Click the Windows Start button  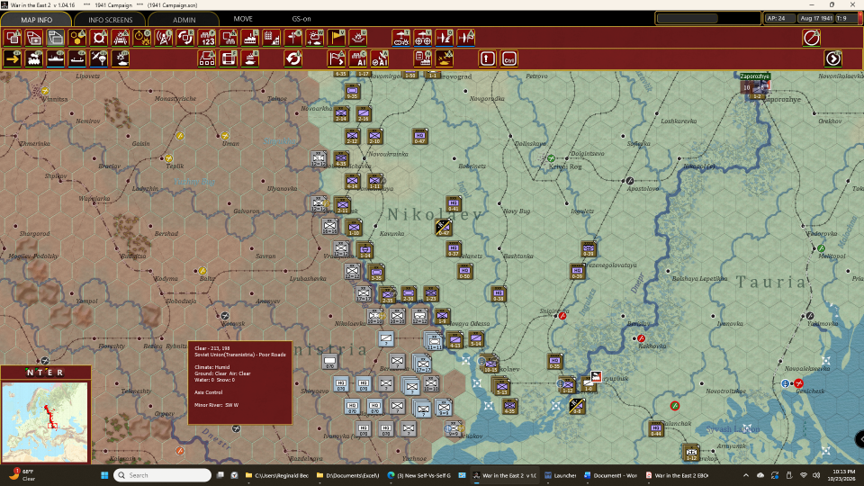(104, 475)
